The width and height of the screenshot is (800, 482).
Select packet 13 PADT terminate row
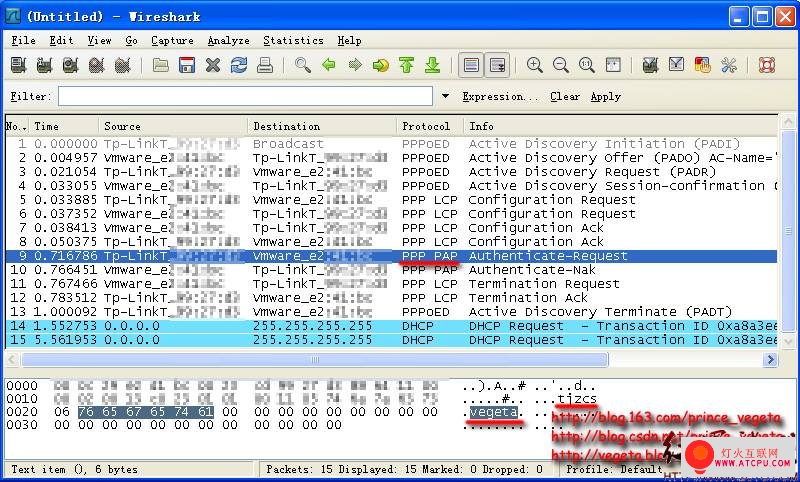[x=391, y=312]
